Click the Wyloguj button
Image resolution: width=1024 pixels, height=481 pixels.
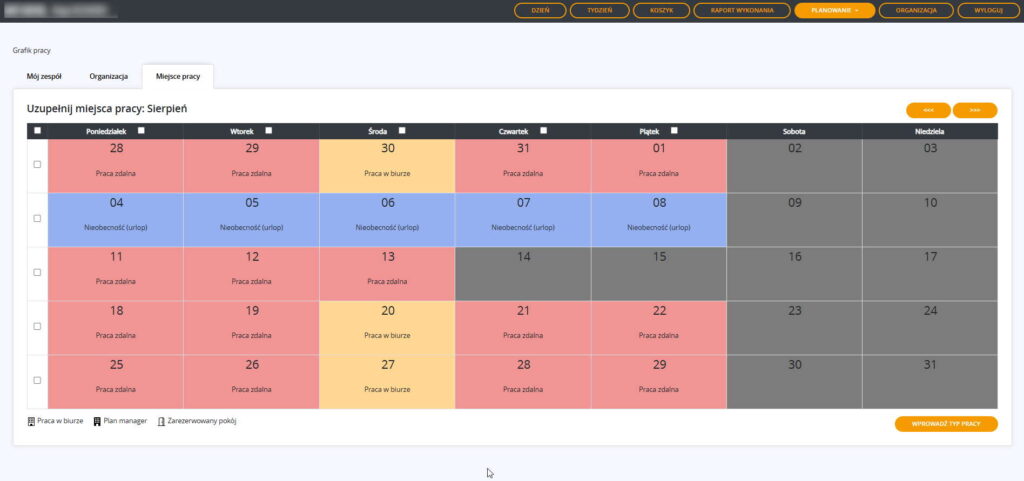[980, 11]
